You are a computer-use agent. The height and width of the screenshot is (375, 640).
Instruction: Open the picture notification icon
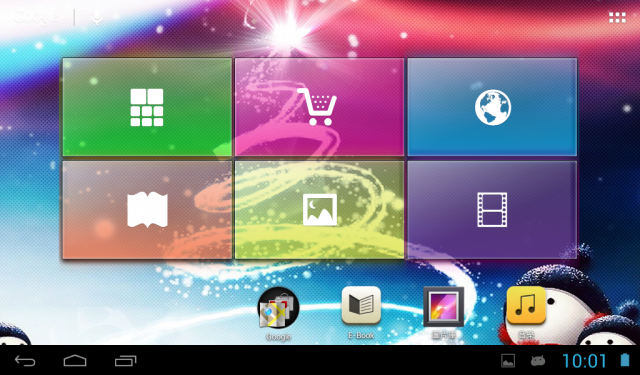pos(508,361)
